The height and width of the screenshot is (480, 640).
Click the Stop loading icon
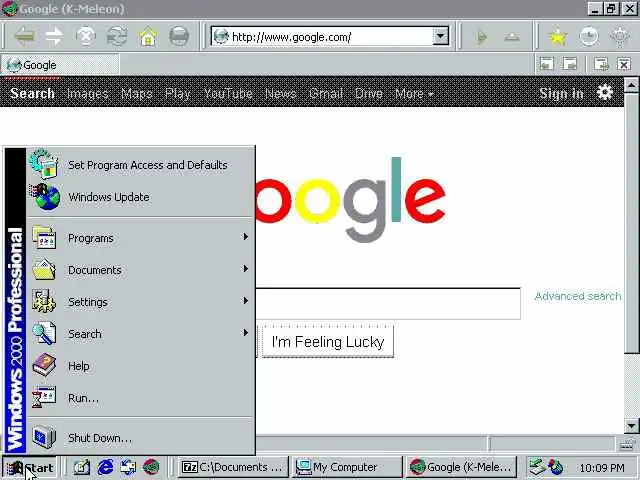pyautogui.click(x=86, y=37)
